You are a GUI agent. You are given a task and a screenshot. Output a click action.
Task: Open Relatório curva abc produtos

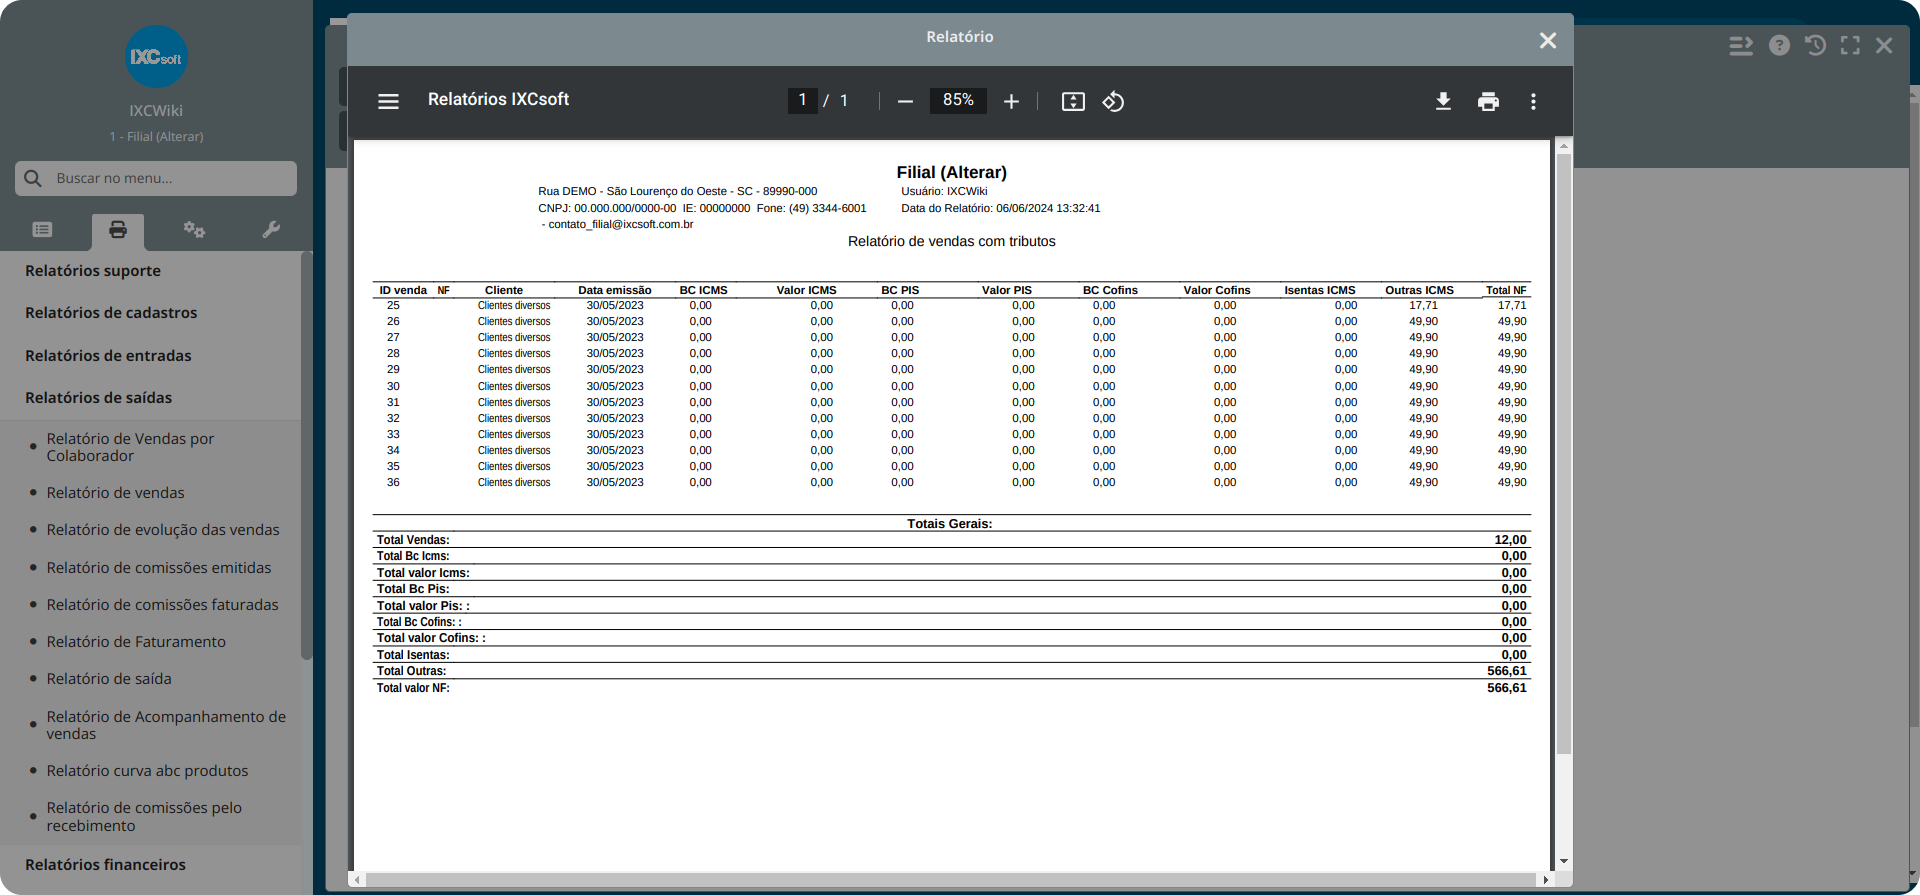click(x=147, y=771)
